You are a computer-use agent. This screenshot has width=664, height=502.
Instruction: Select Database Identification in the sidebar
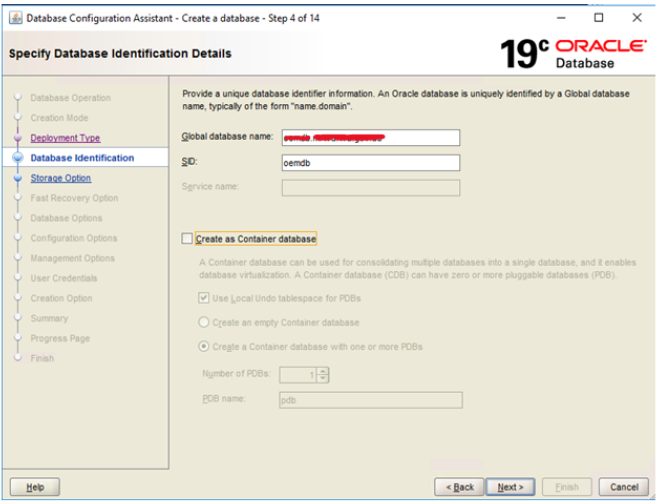click(81, 158)
